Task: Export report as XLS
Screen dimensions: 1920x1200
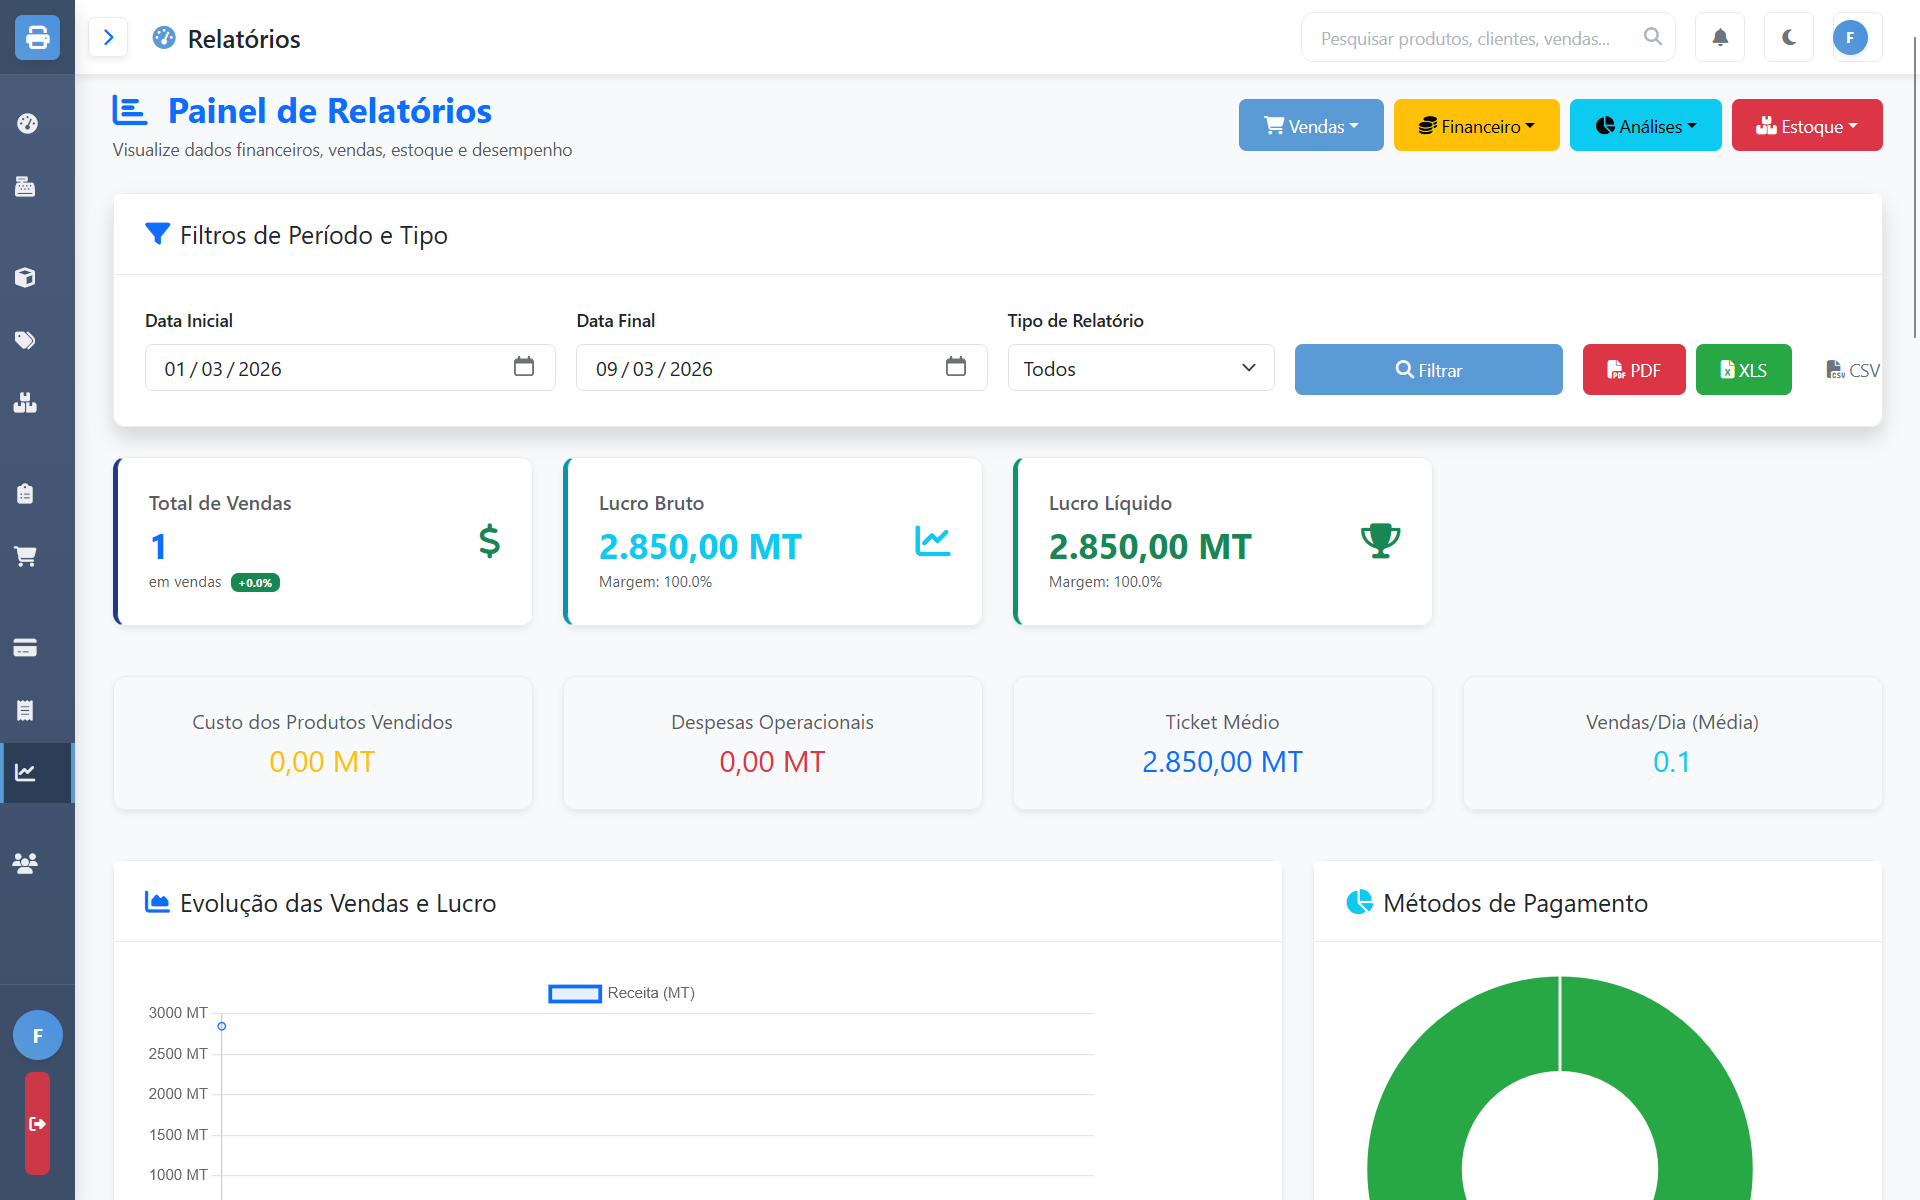Action: 1743,370
